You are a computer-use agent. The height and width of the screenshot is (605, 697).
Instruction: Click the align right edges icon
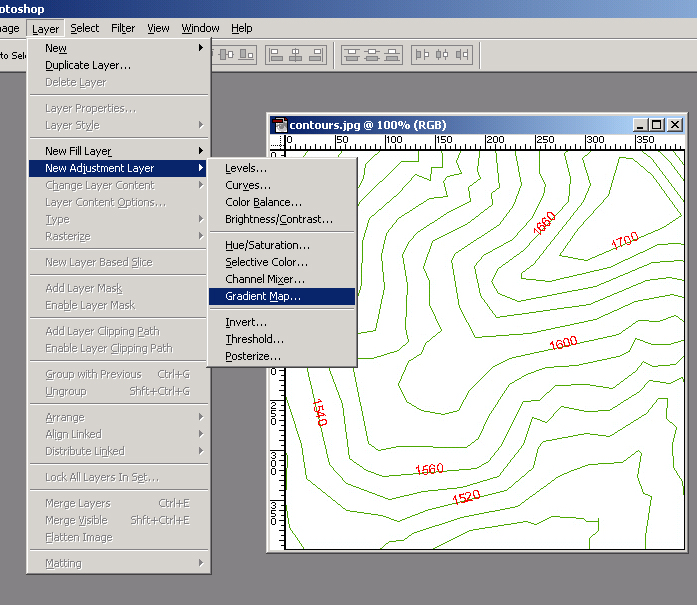tap(316, 55)
